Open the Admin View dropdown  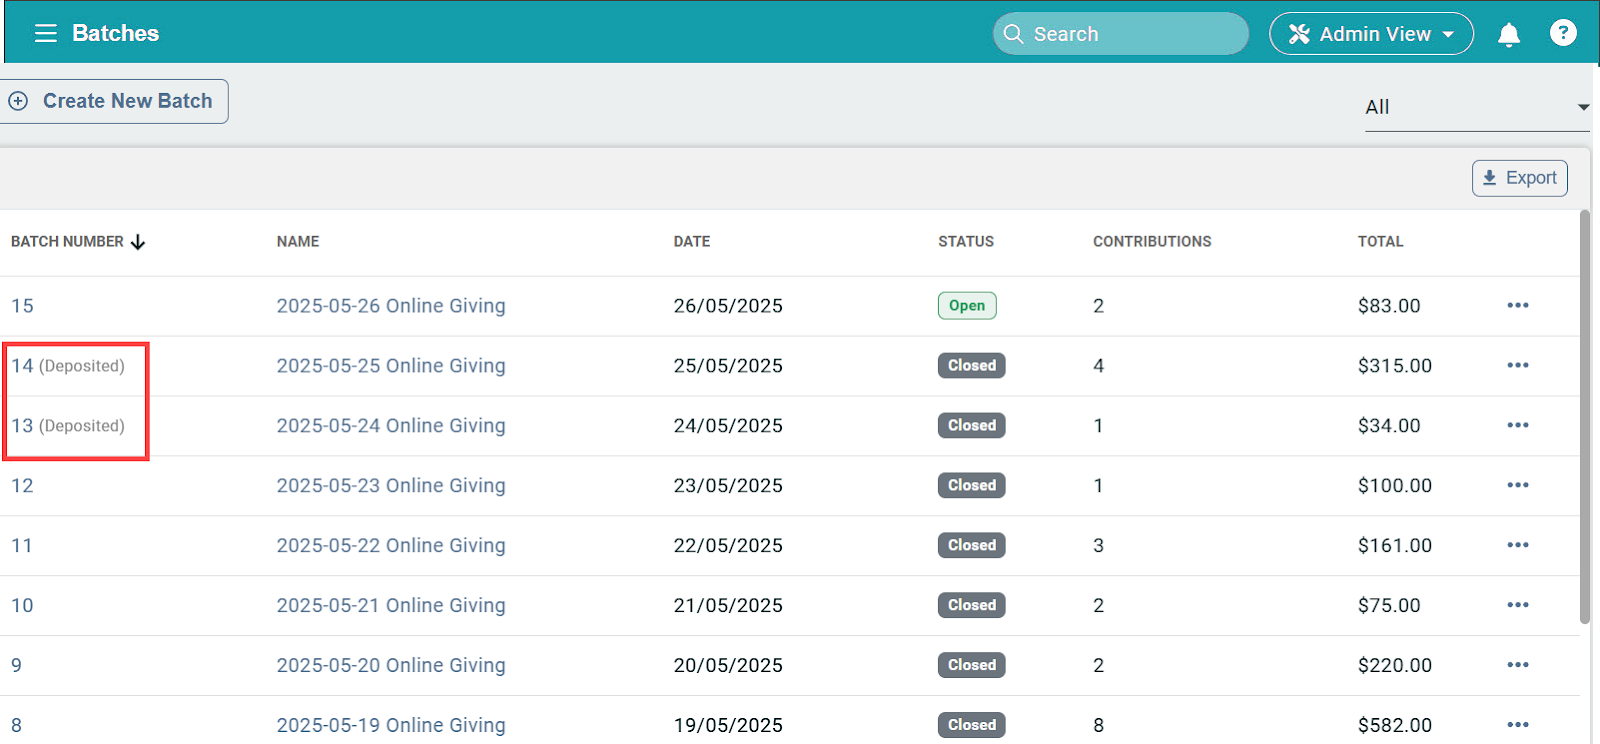click(x=1371, y=34)
